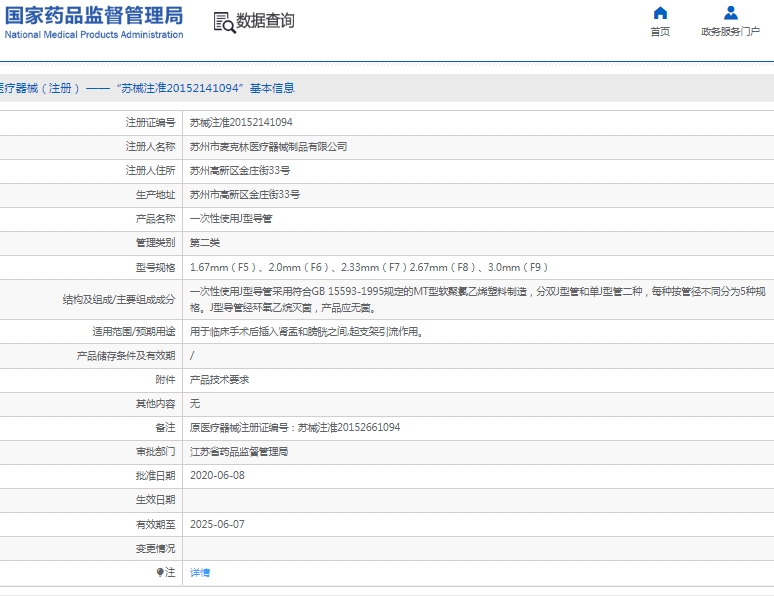The width and height of the screenshot is (774, 596).
Task: Select the model specification 1.67mm（F5） row value
Action: pyautogui.click(x=369, y=267)
